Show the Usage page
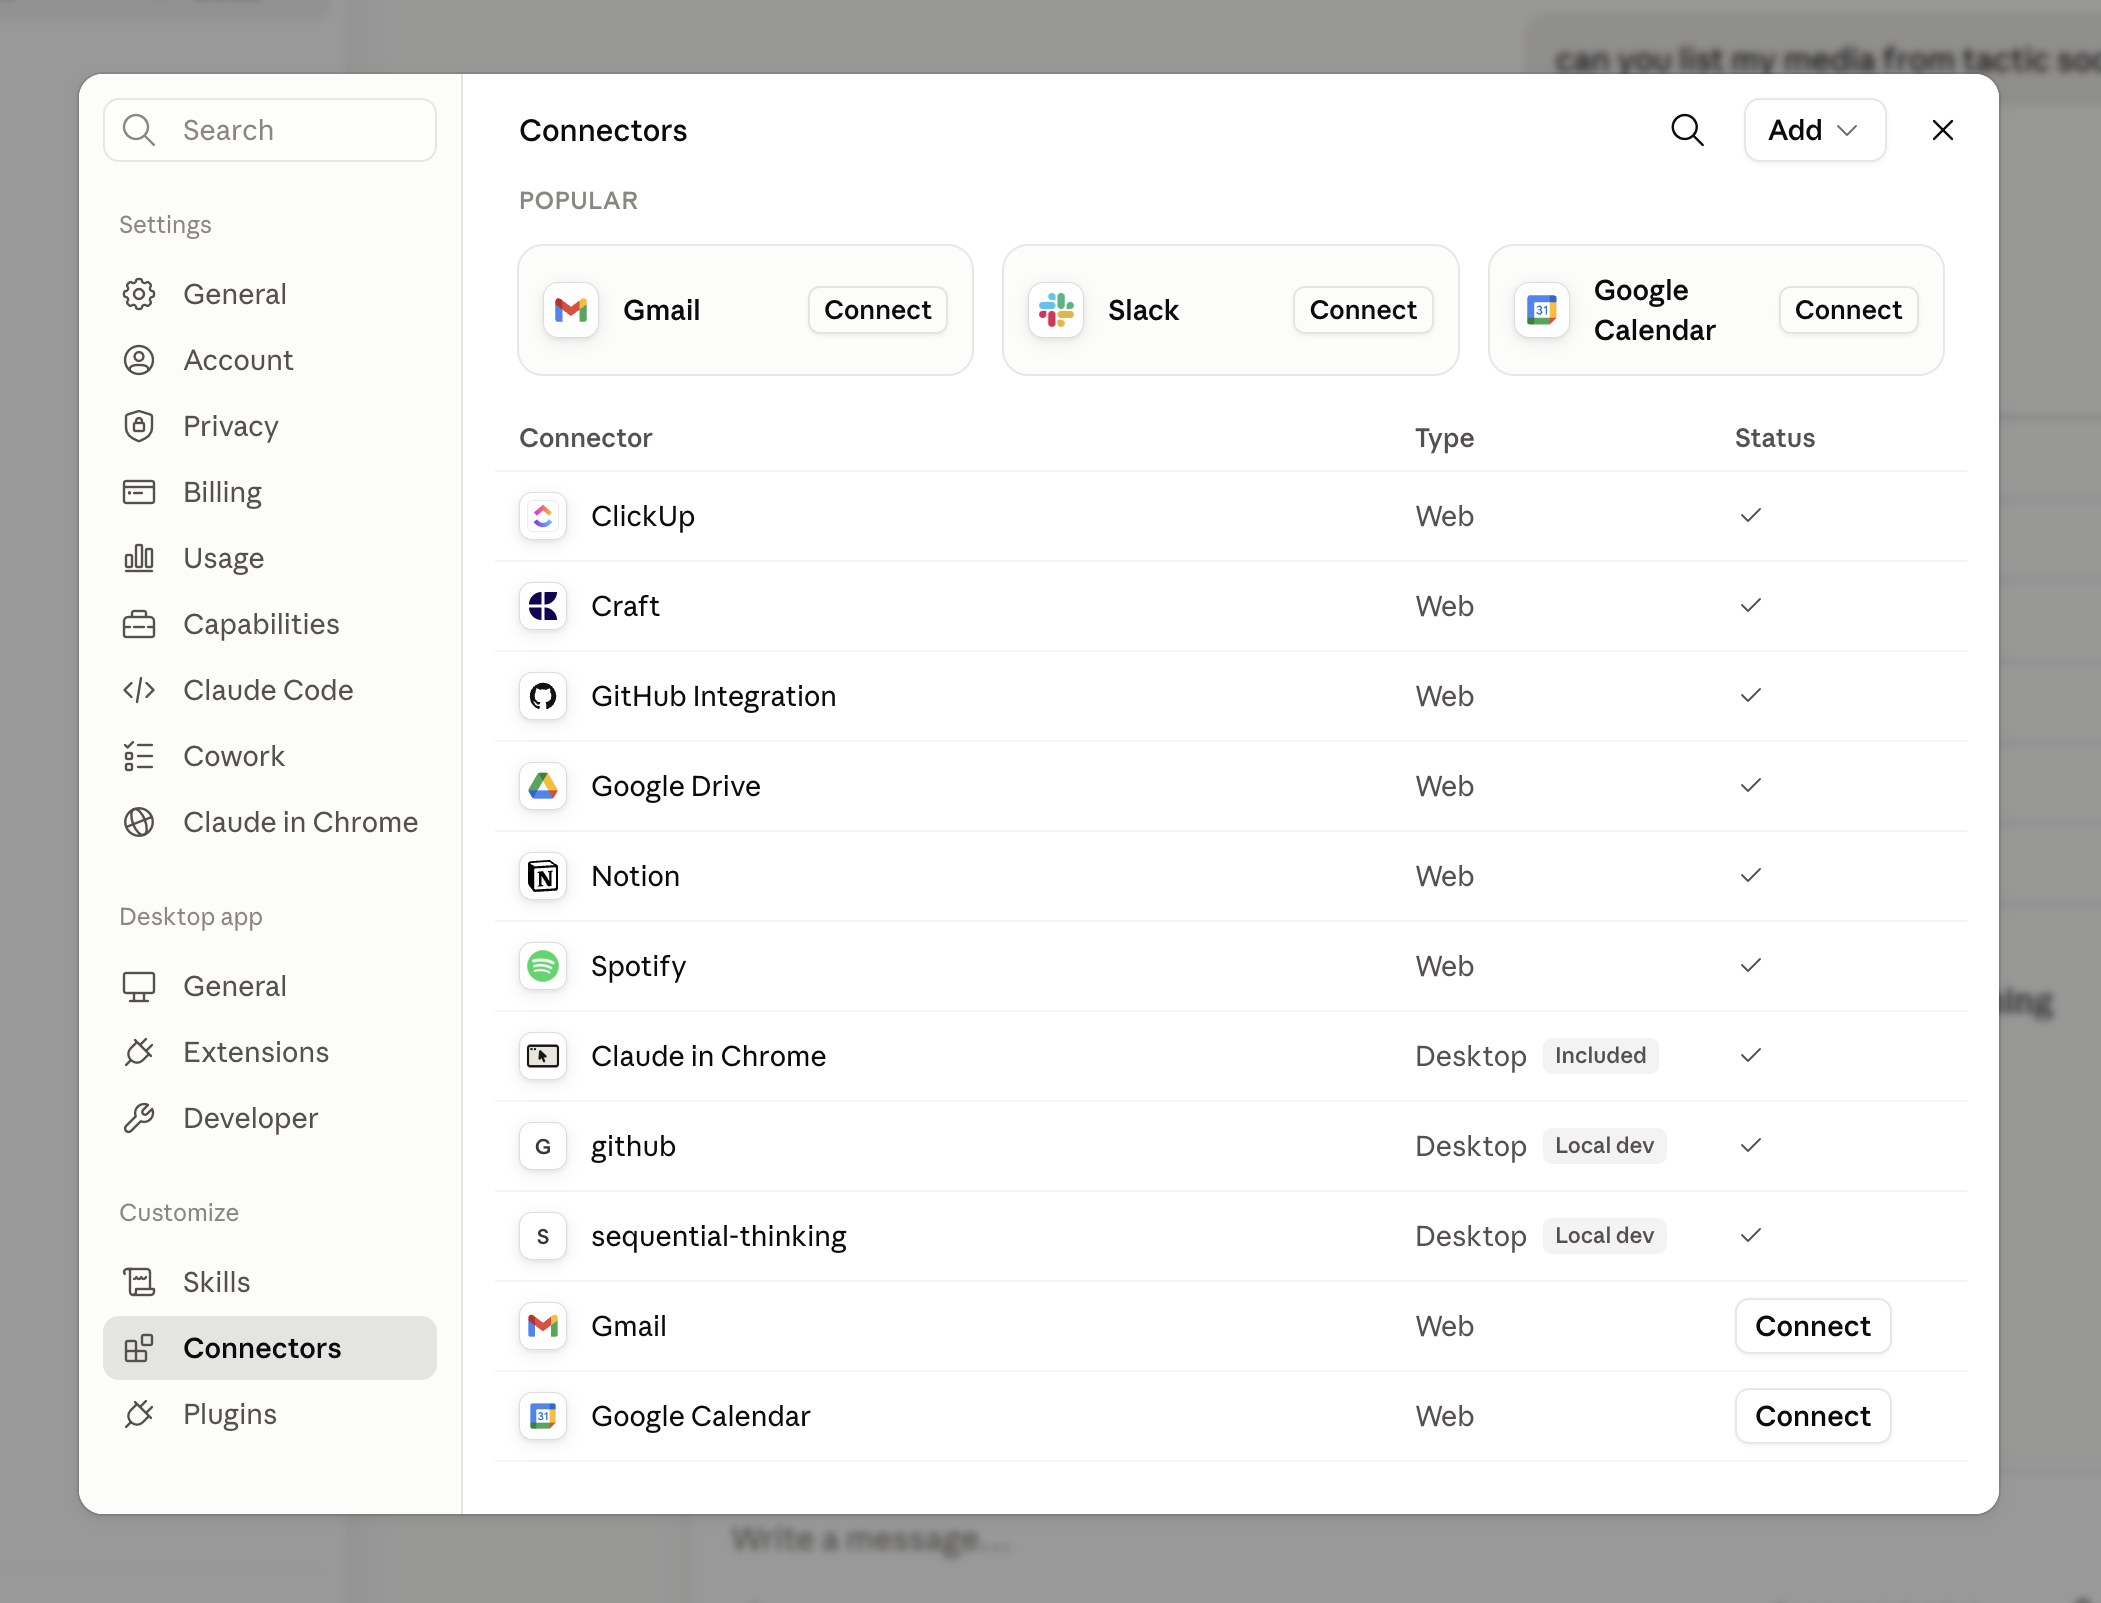This screenshot has width=2101, height=1603. (x=270, y=558)
